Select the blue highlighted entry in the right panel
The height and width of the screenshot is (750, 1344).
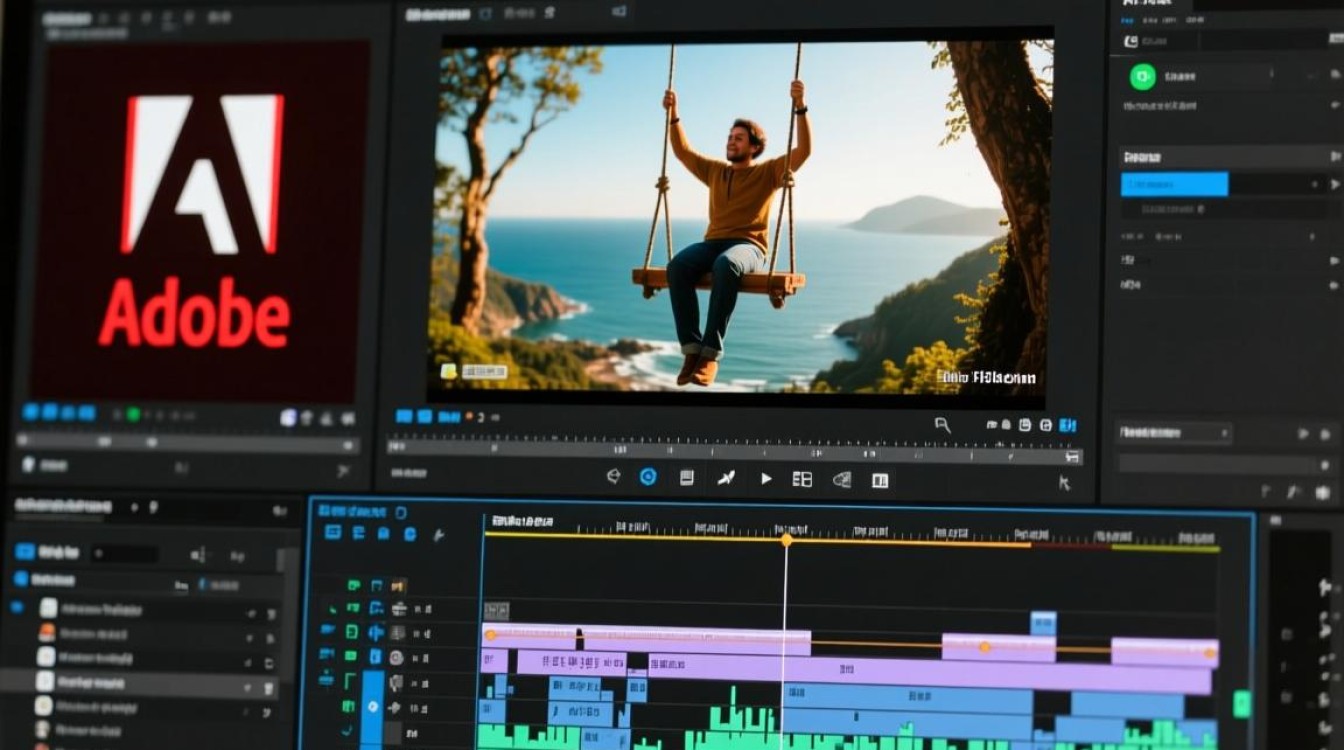pyautogui.click(x=1174, y=184)
